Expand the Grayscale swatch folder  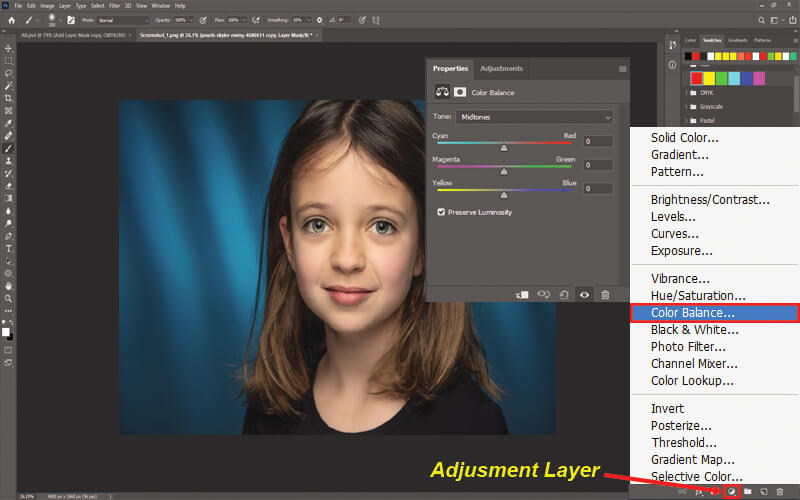tap(686, 107)
